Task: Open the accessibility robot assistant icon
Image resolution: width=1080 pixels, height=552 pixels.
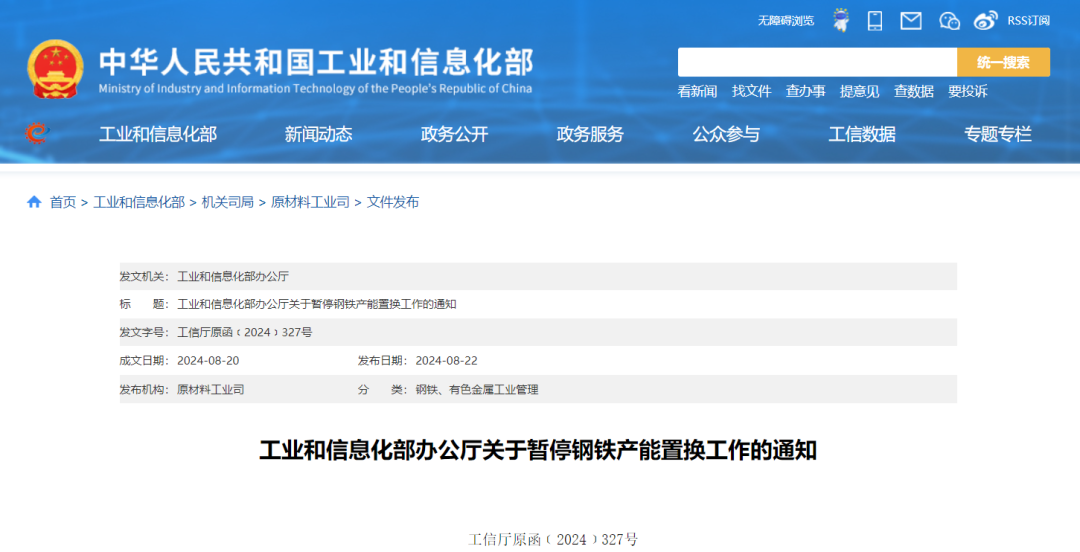Action: coord(840,21)
